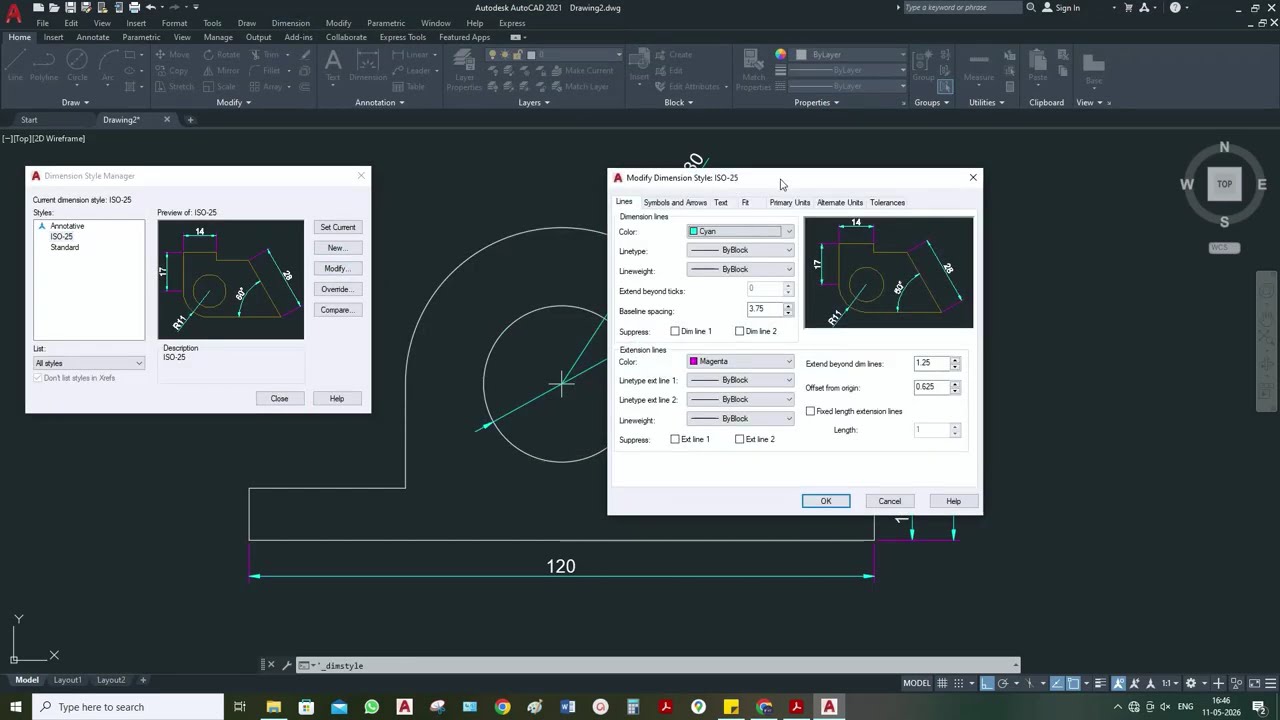Click Cancel in Modify Dimension Style dialog
1280x720 pixels.
(x=890, y=501)
